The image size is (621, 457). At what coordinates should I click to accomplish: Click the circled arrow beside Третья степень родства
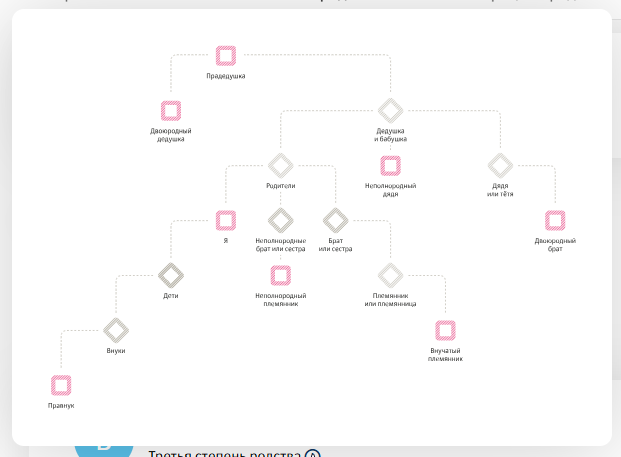tap(312, 454)
